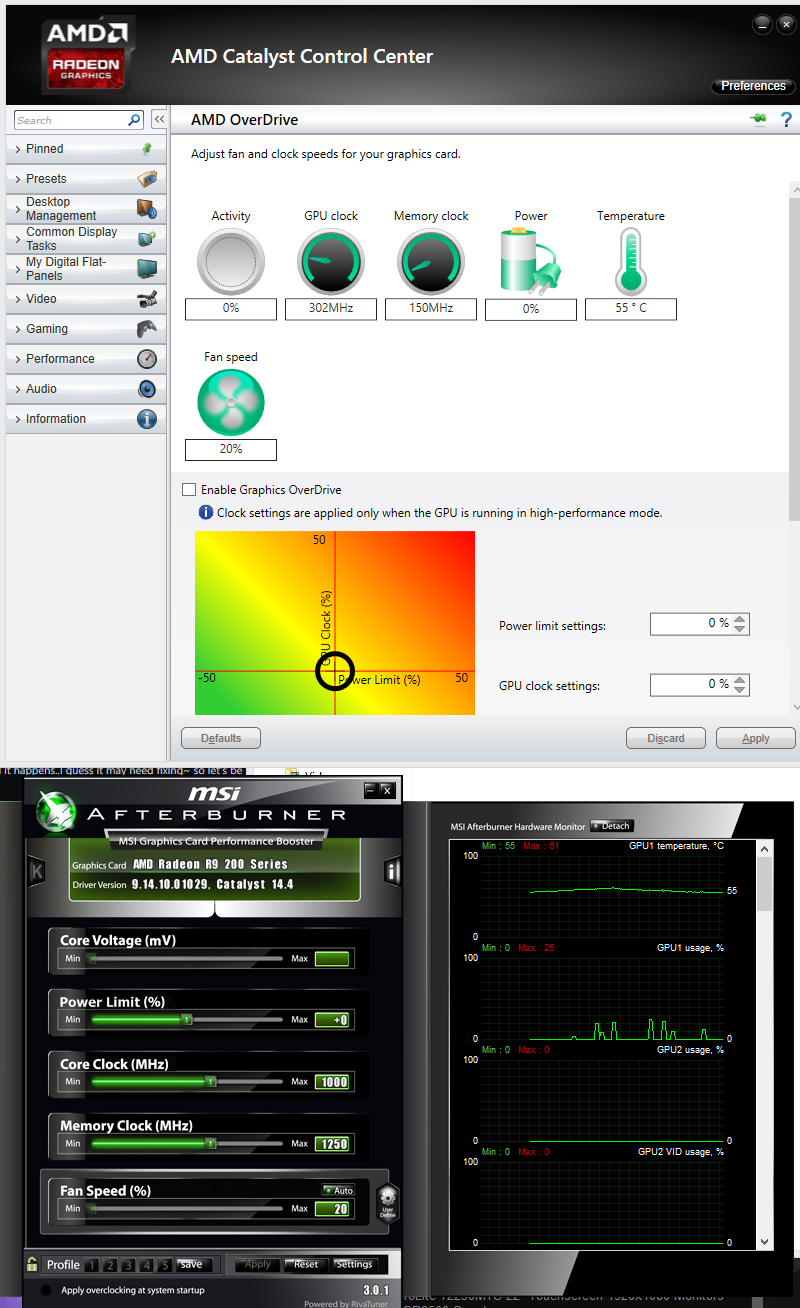Increase Power limit settings with up arrow
800x1308 pixels.
click(740, 619)
